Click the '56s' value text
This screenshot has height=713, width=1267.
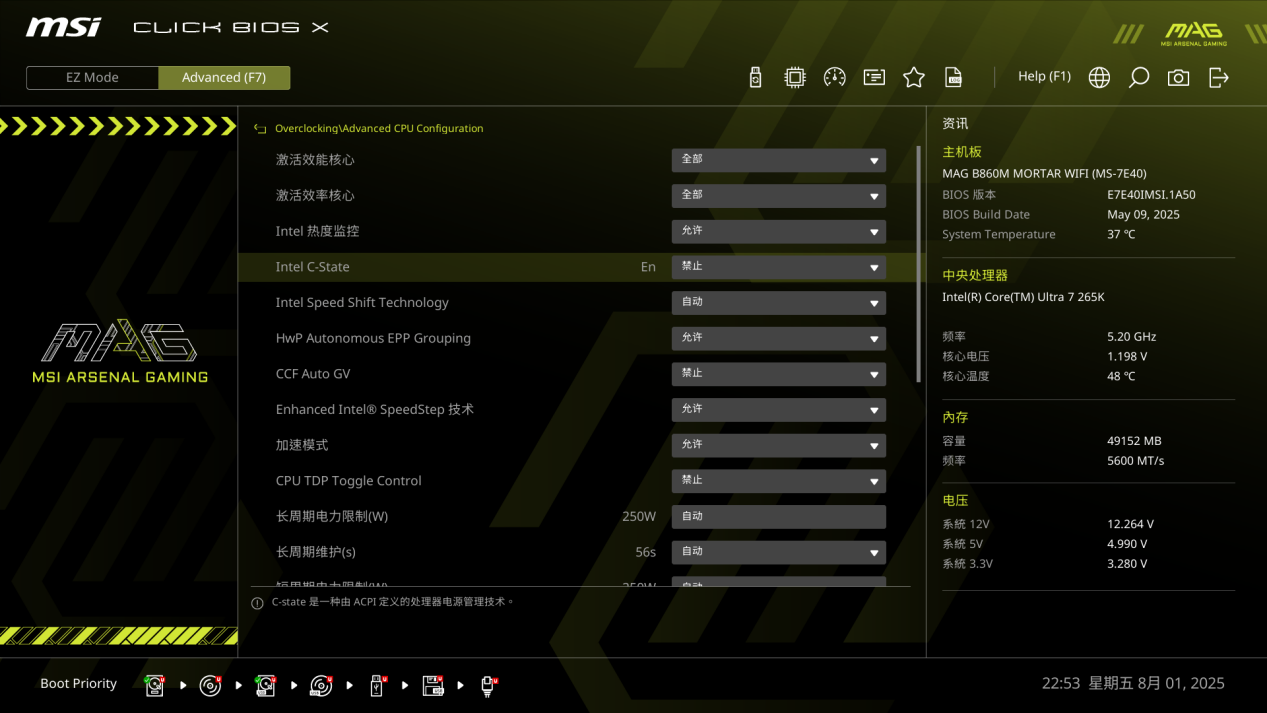pos(646,552)
